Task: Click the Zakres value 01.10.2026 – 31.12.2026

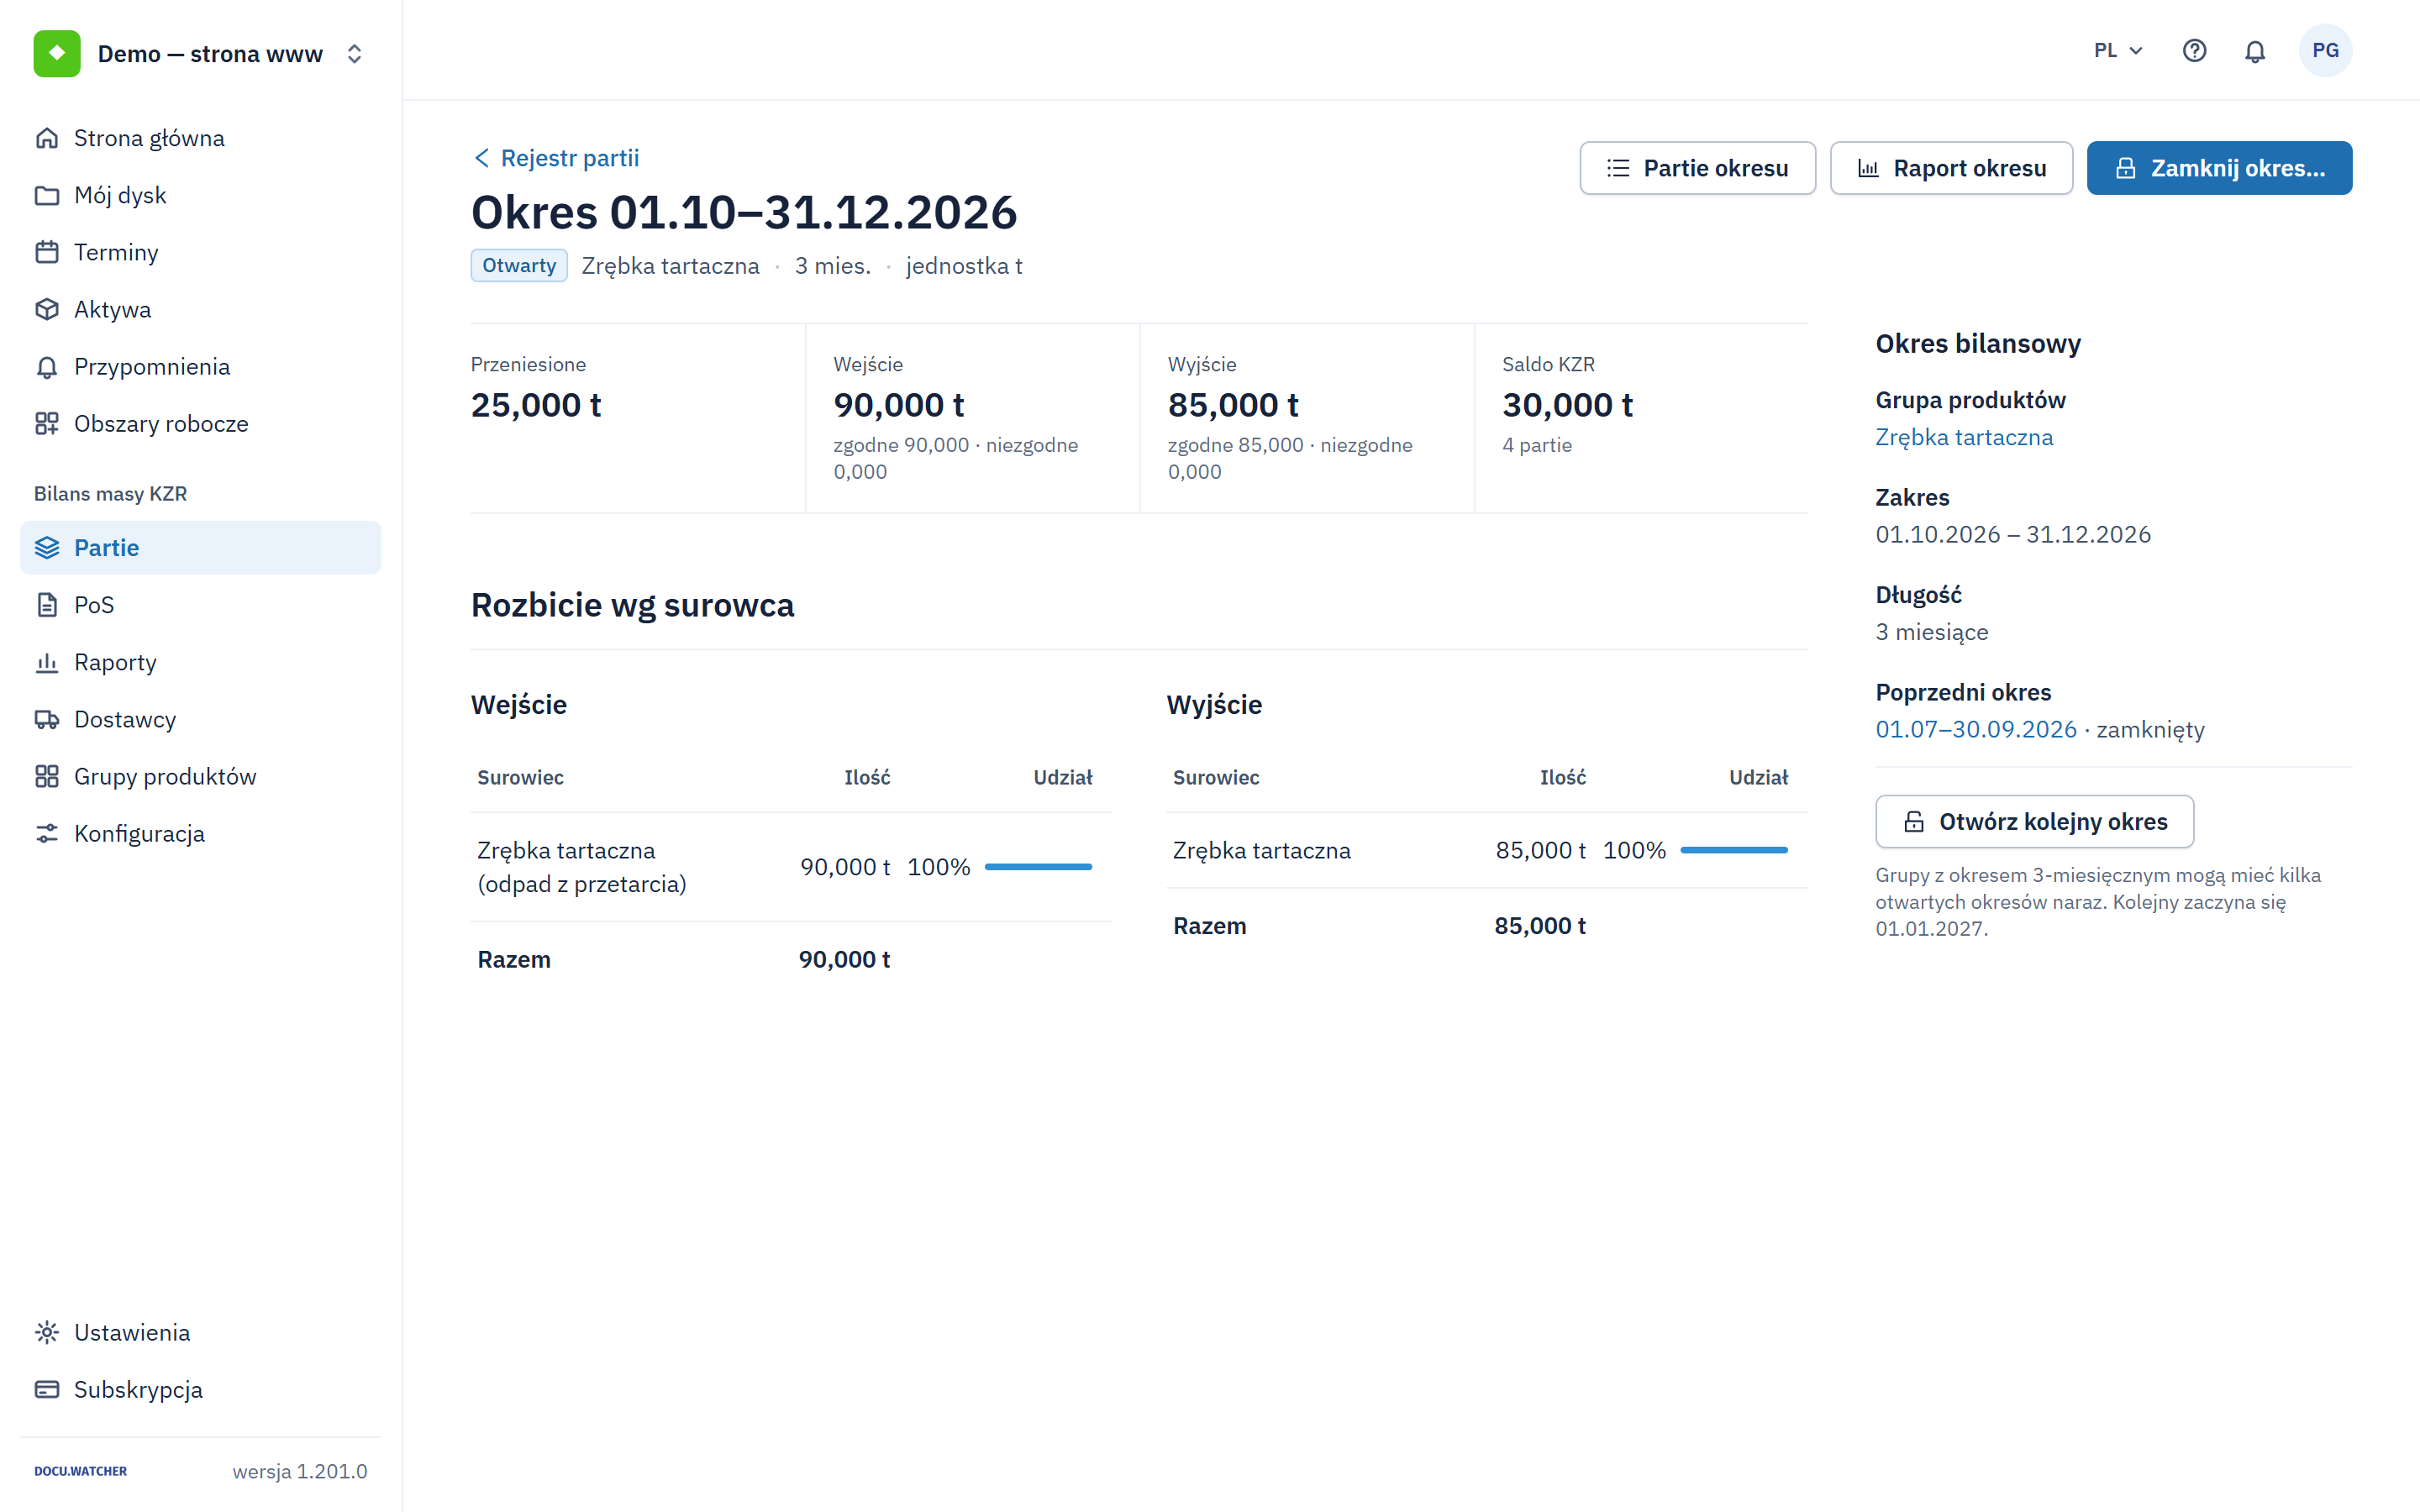Action: click(2013, 534)
